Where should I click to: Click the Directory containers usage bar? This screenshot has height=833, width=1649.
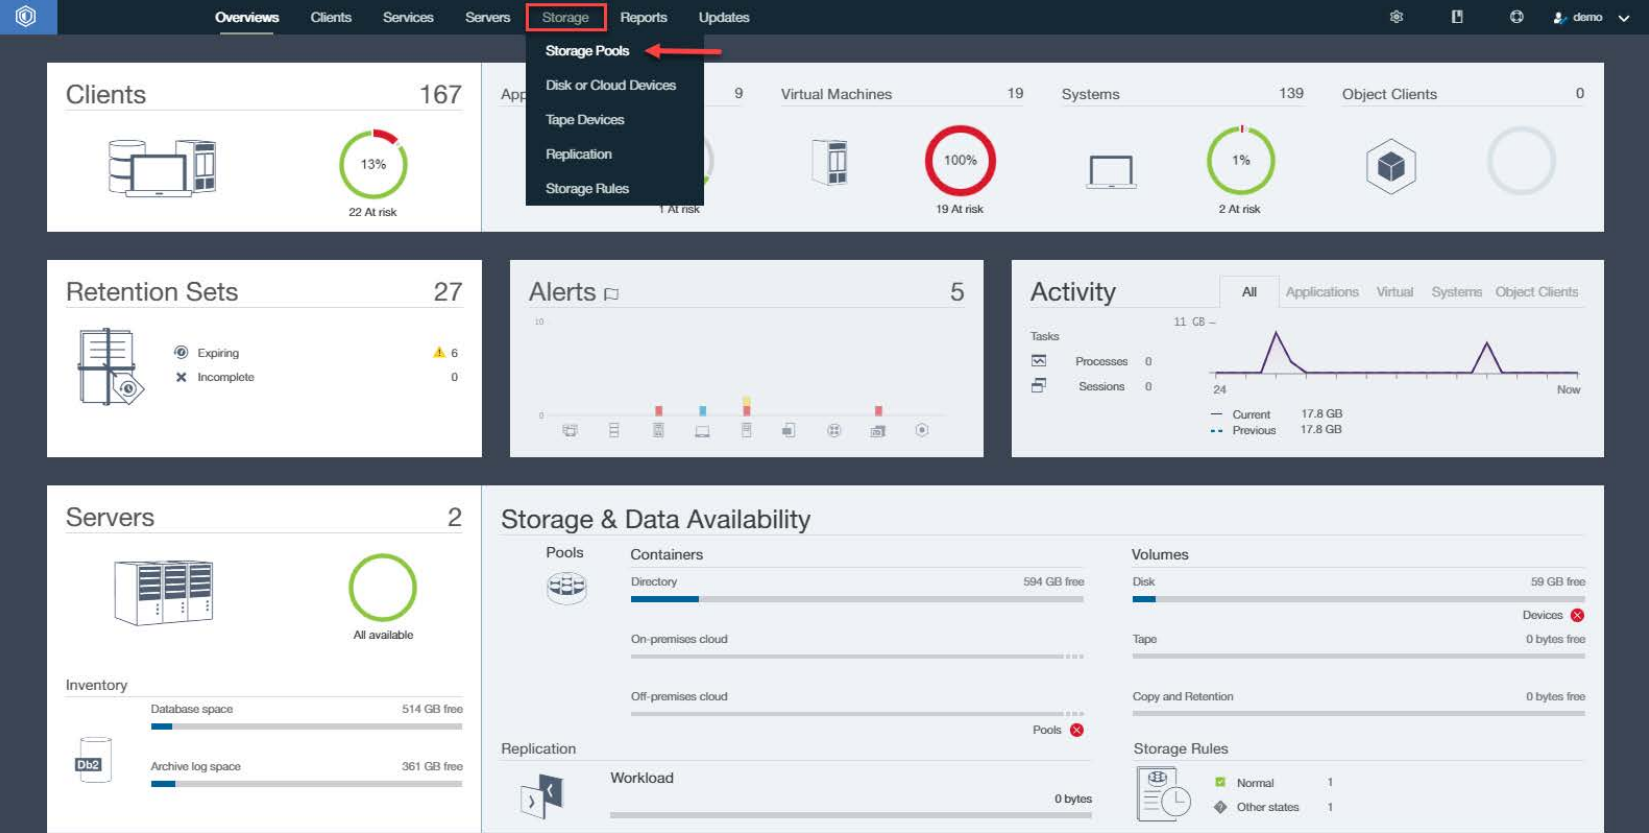[856, 599]
